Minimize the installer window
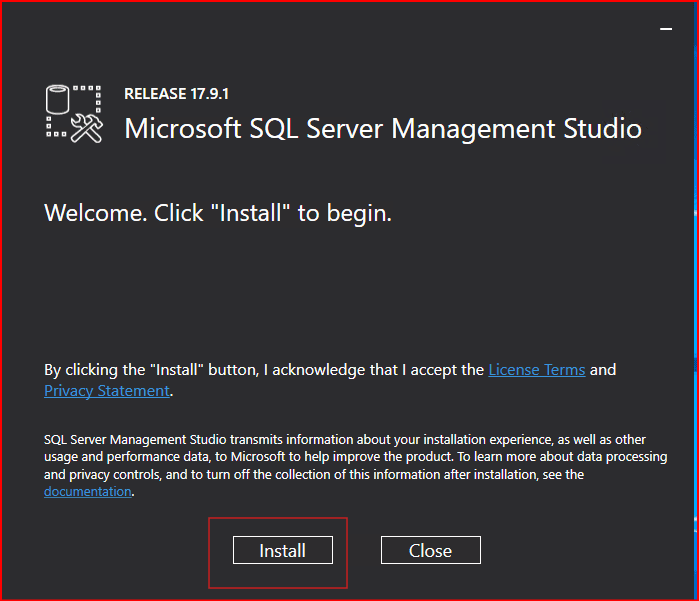699x601 pixels. point(666,30)
